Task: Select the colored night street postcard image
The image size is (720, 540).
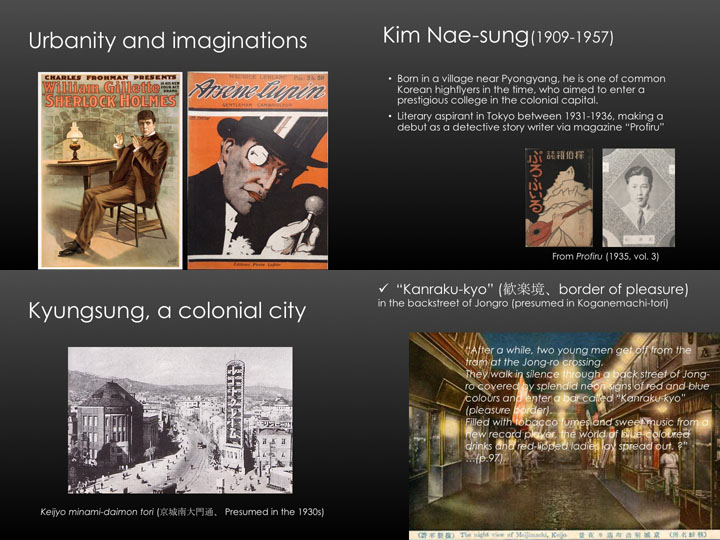Action: (x=564, y=436)
